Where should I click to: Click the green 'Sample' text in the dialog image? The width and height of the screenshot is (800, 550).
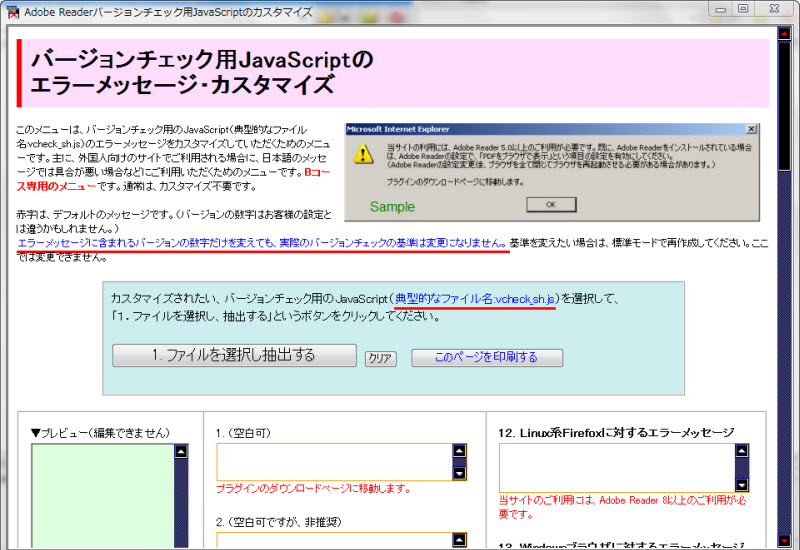pos(392,207)
